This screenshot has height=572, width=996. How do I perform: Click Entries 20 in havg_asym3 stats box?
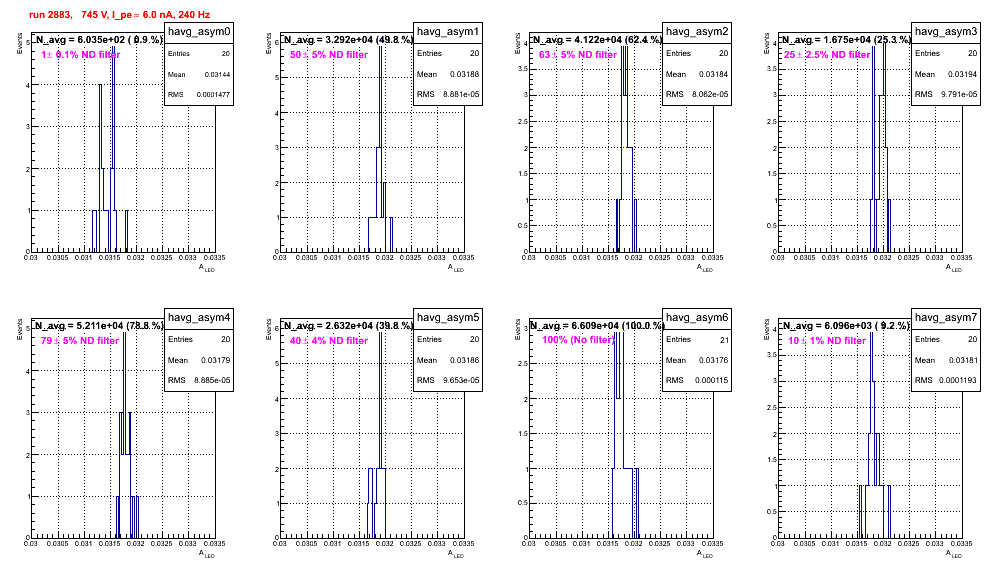click(946, 54)
